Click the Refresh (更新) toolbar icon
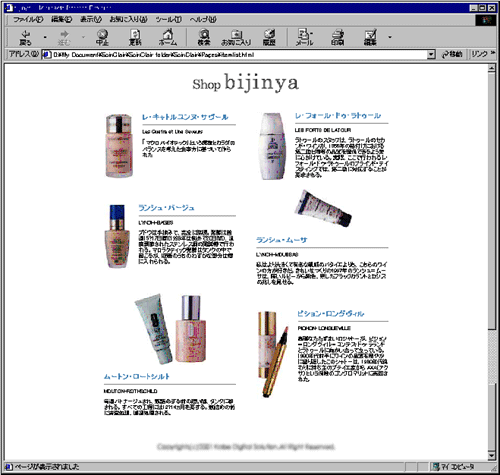The height and width of the screenshot is (475, 500). 135,38
